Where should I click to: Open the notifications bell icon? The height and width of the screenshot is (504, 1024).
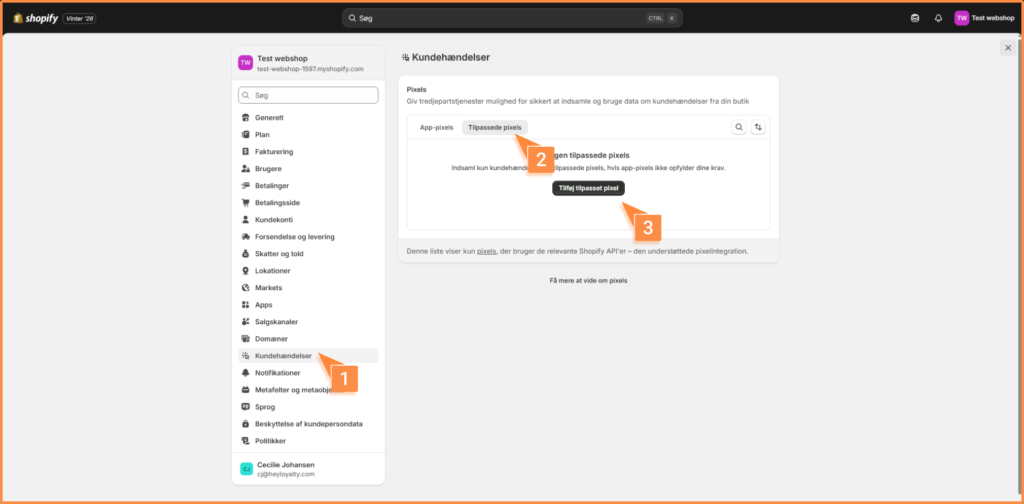[938, 18]
